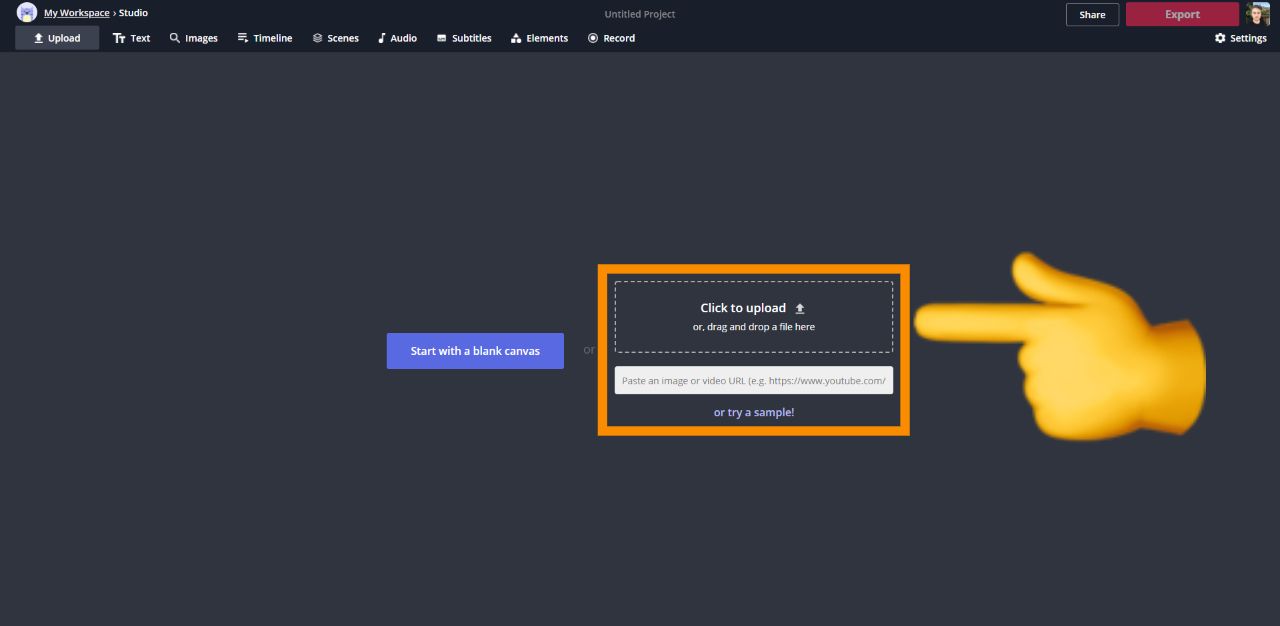The image size is (1280, 626).
Task: Select the Text tool icon
Action: (x=120, y=38)
